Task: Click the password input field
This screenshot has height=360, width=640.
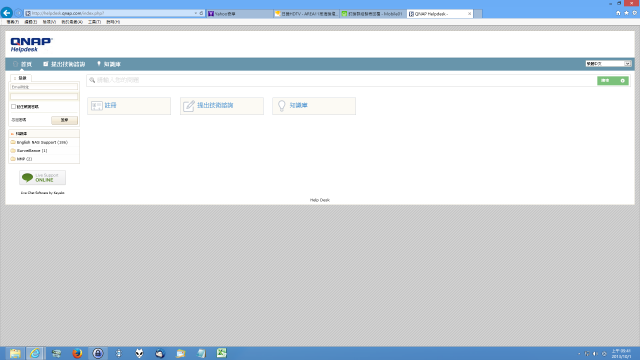Action: point(44,97)
